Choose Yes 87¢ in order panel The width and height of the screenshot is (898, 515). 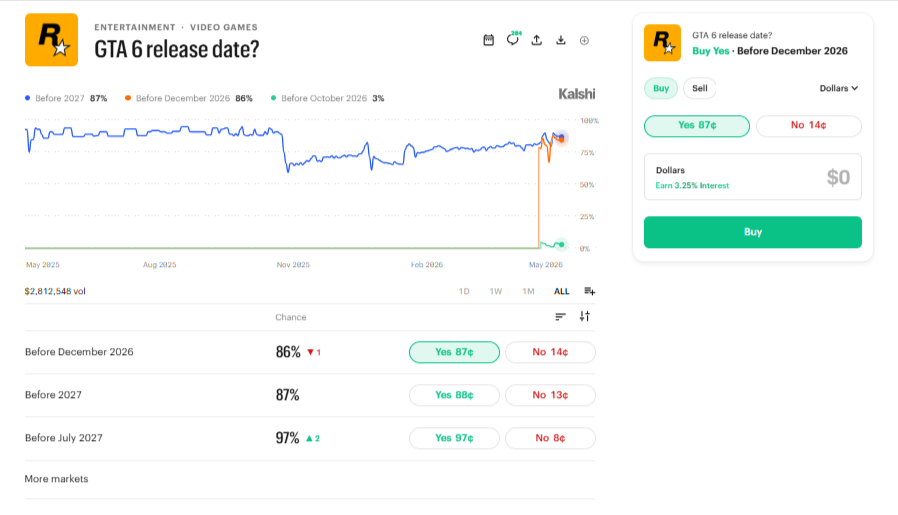[x=697, y=125]
